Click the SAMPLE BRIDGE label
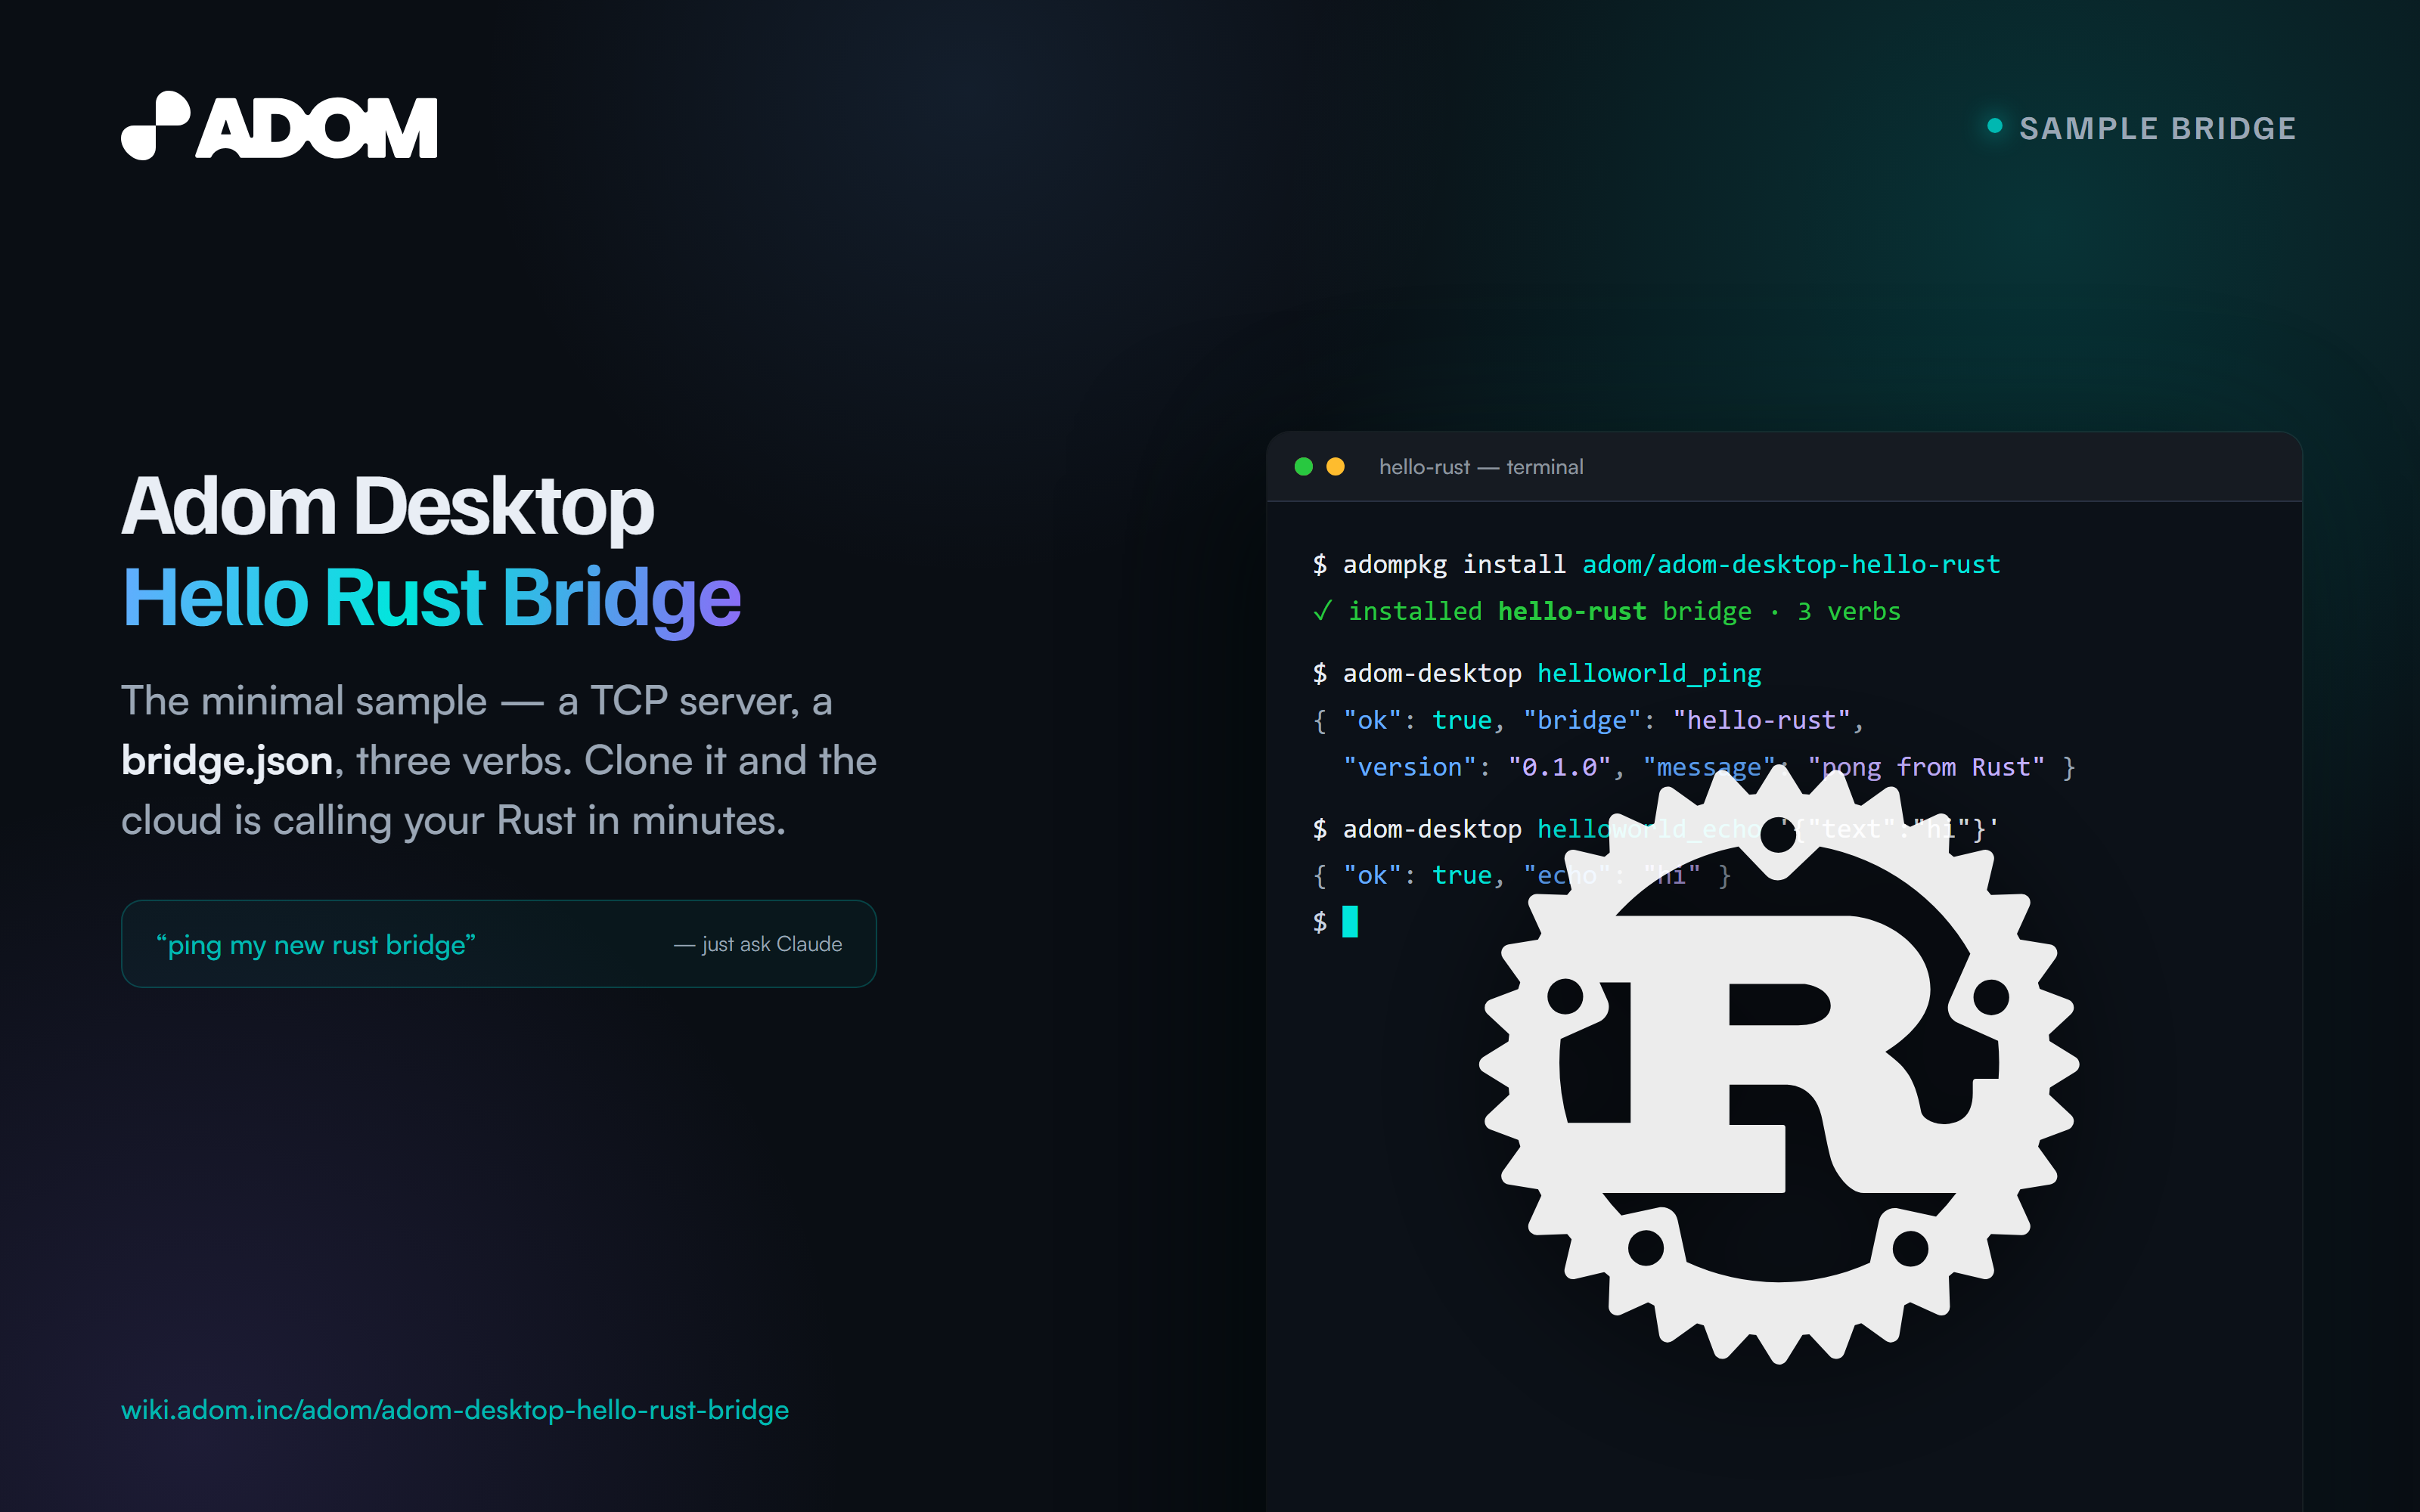Screen dimensions: 2420x1512 (2157, 128)
